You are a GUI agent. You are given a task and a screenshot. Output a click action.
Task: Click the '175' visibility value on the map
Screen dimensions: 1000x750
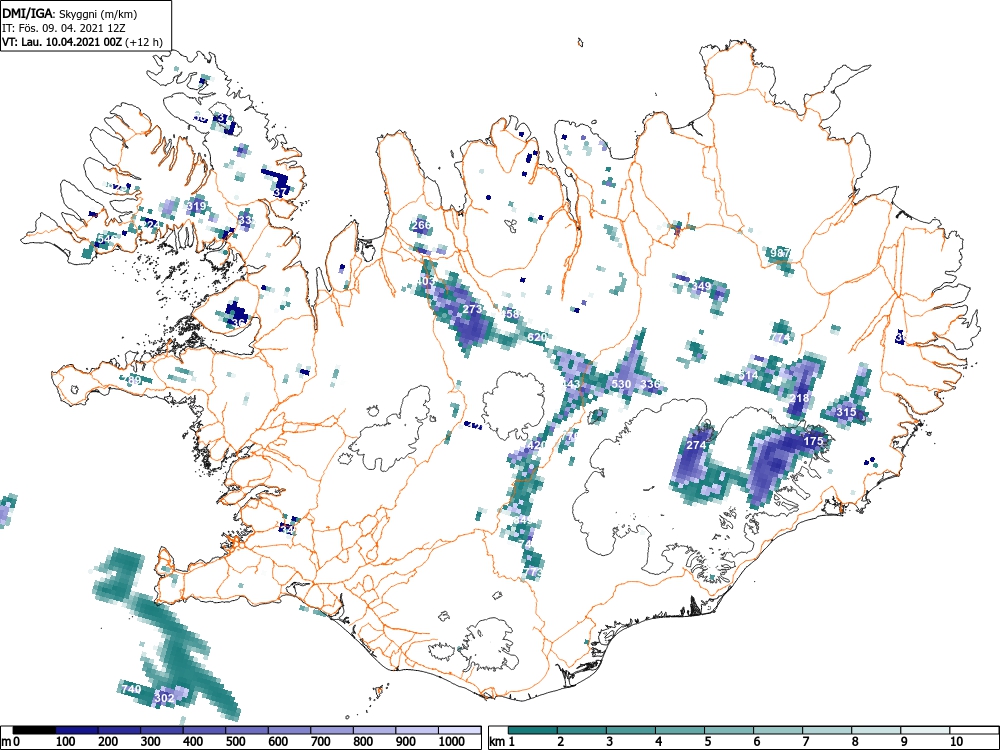(x=813, y=441)
